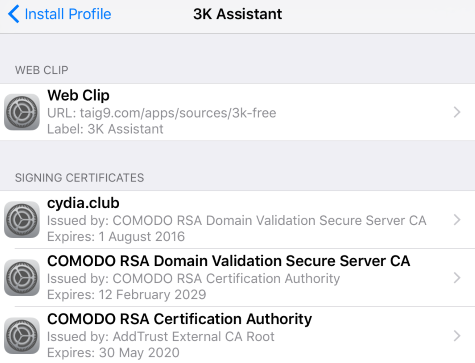Viewport: 475px width, 363px height.
Task: Click the 3K Assistant page title
Action: click(x=238, y=14)
